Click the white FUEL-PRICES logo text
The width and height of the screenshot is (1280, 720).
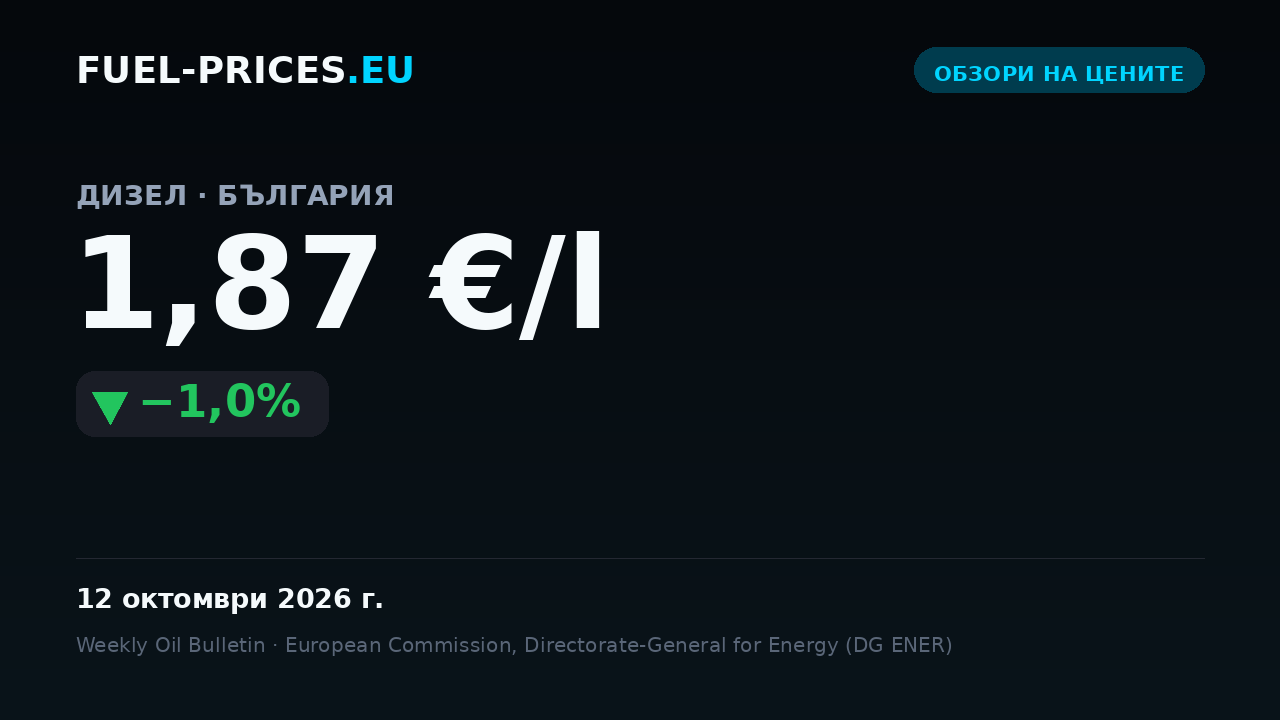click(x=211, y=71)
